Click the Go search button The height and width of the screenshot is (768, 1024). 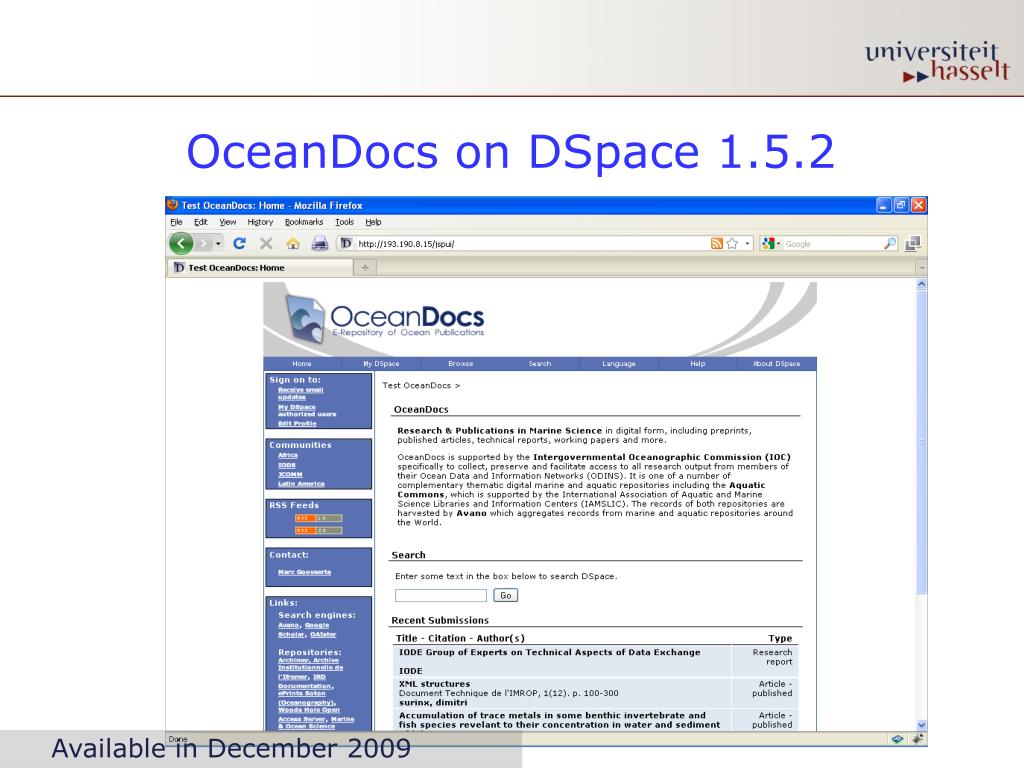[x=505, y=596]
